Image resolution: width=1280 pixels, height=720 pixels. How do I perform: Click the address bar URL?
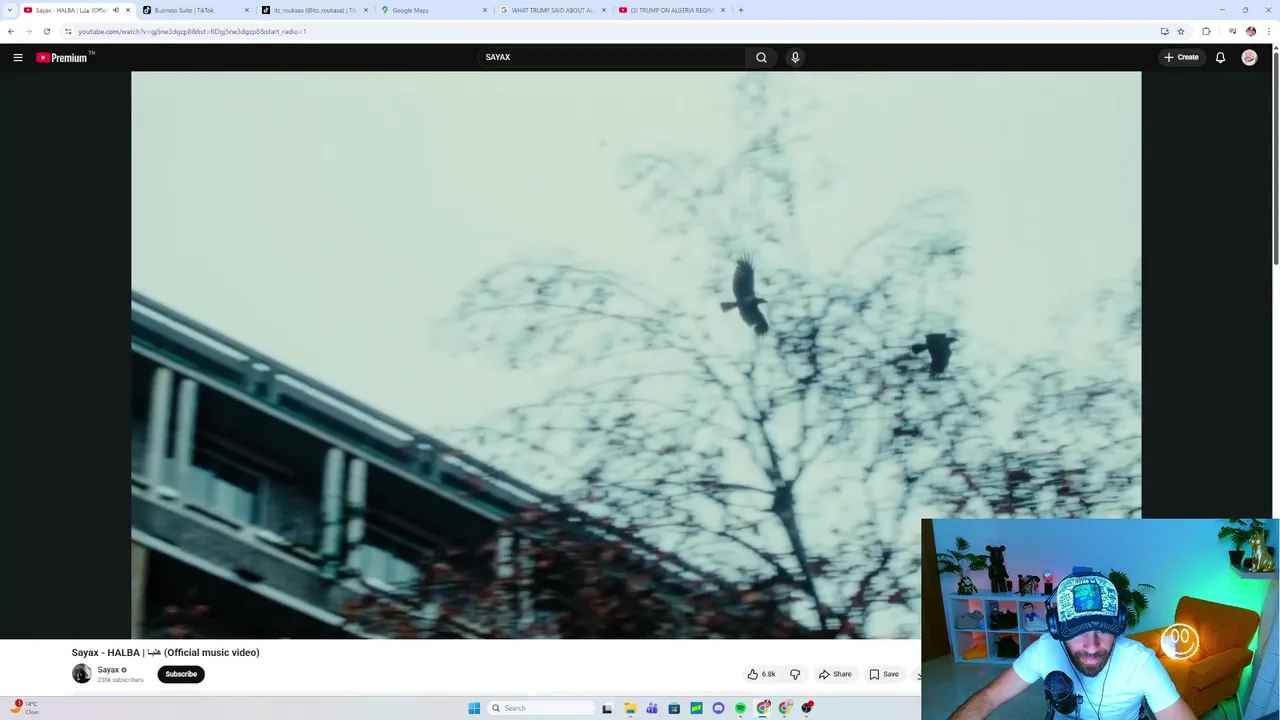coord(192,31)
